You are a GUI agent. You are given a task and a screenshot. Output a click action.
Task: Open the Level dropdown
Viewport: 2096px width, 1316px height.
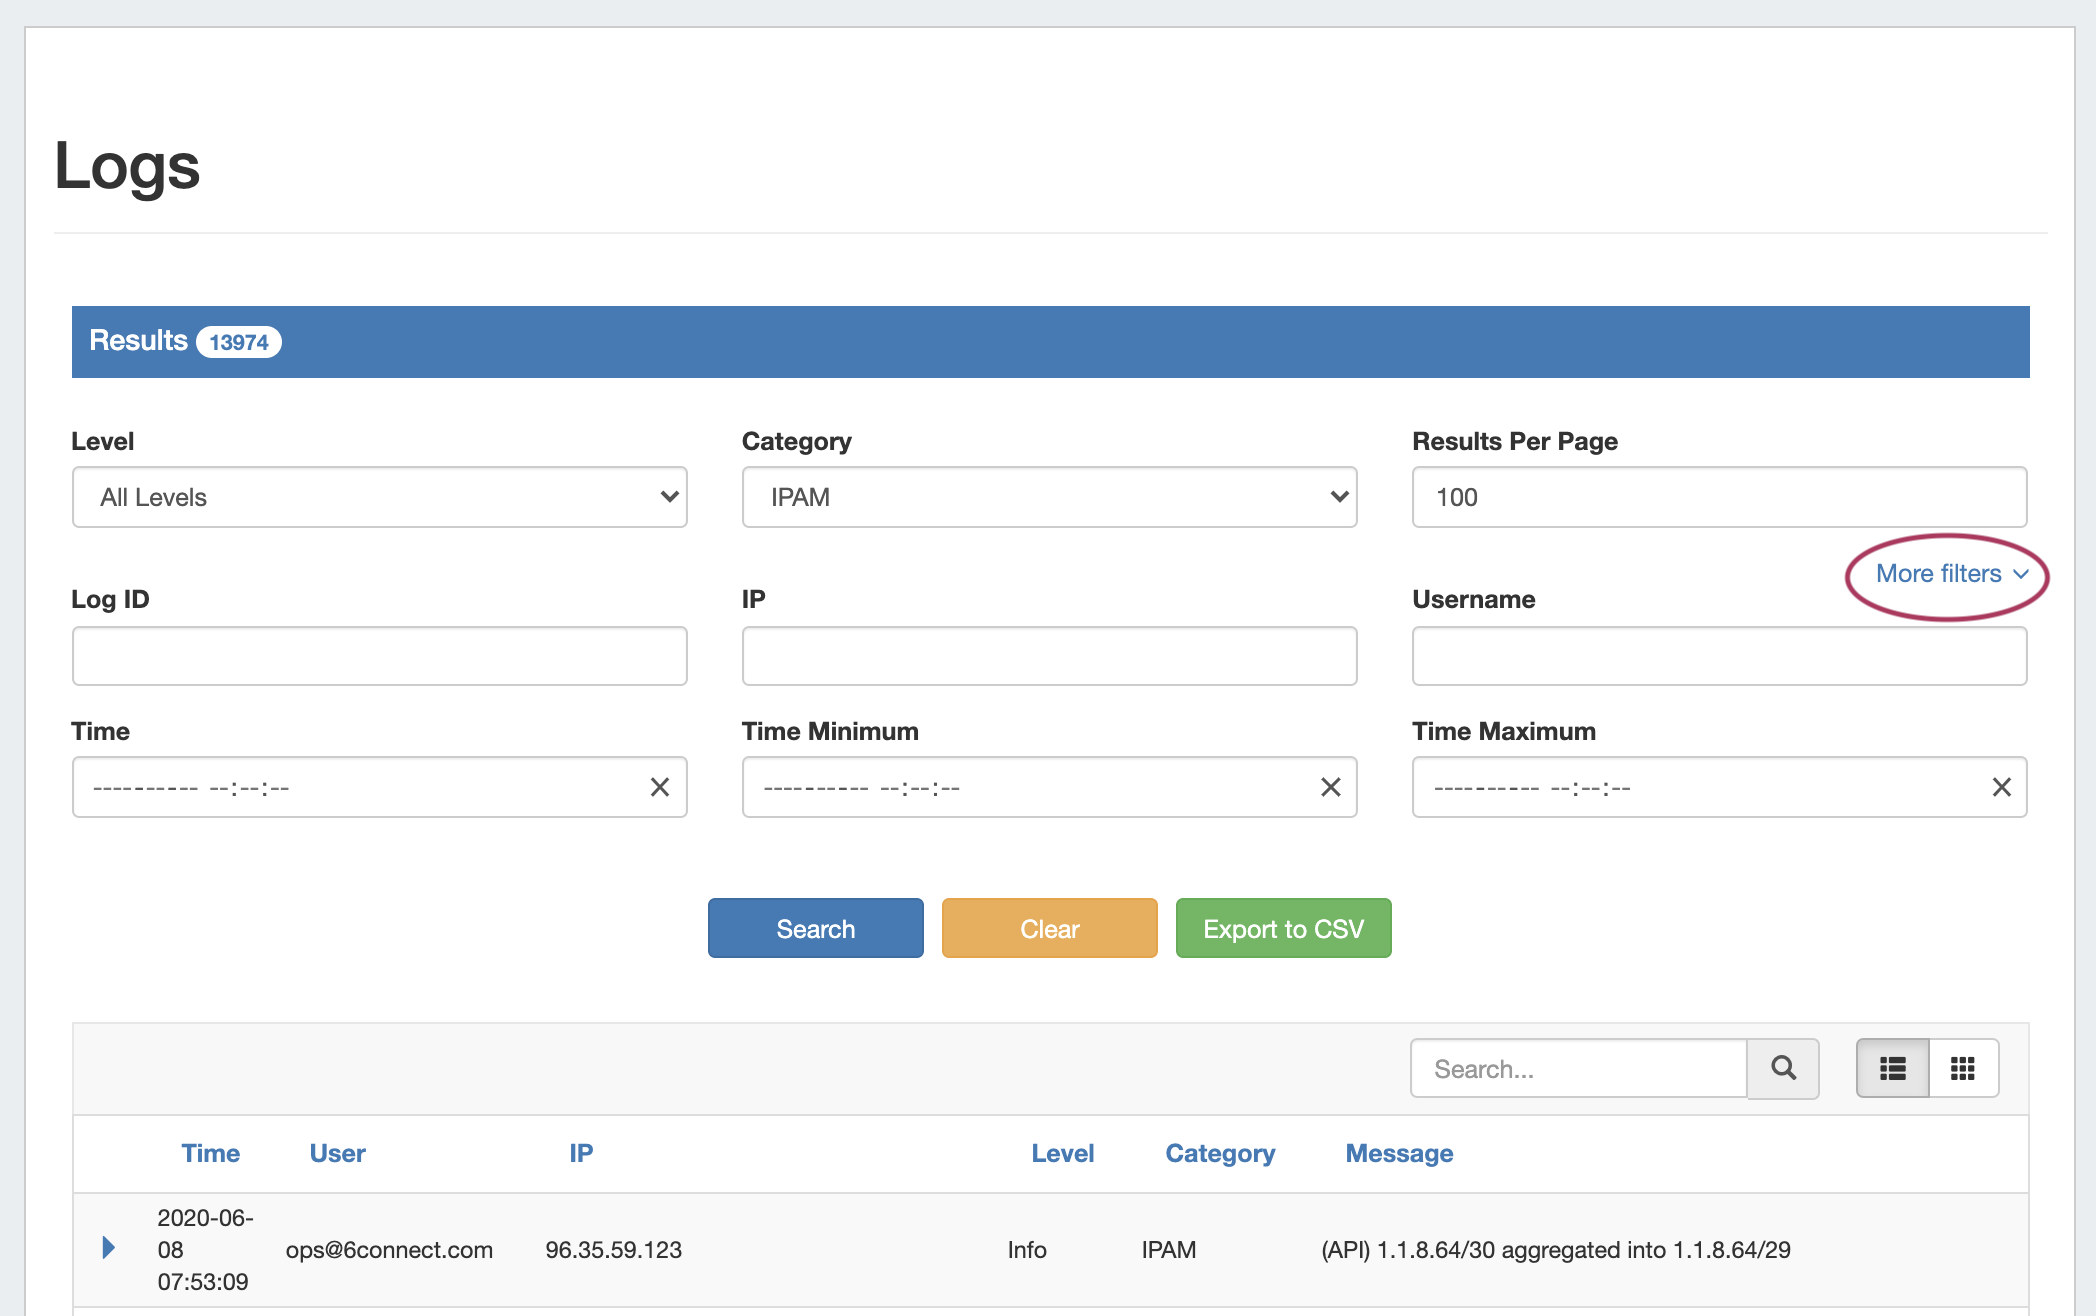coord(379,497)
